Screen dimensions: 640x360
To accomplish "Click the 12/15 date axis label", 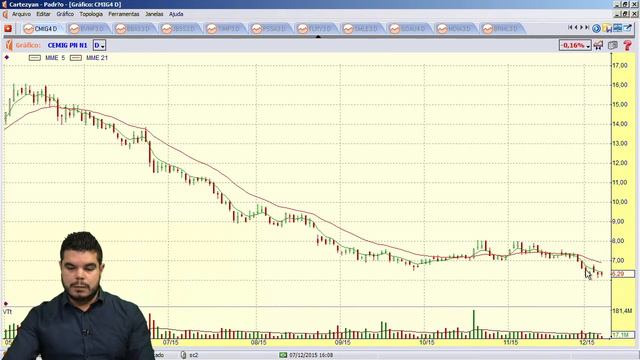I will pyautogui.click(x=587, y=342).
